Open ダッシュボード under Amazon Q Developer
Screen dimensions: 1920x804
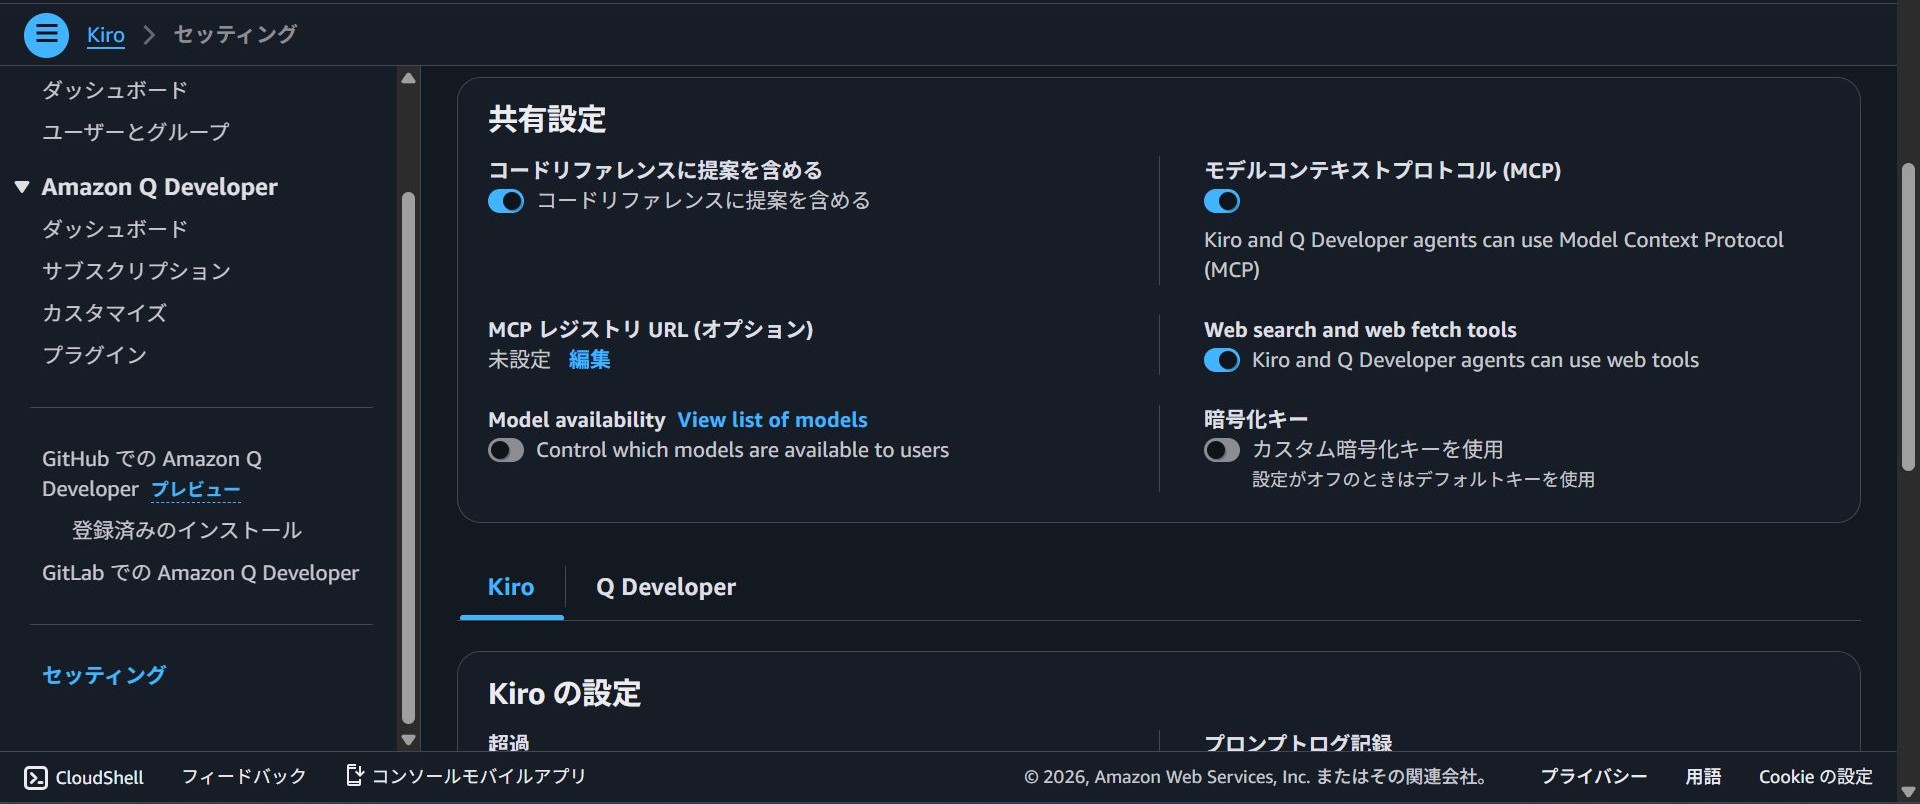pyautogui.click(x=115, y=229)
